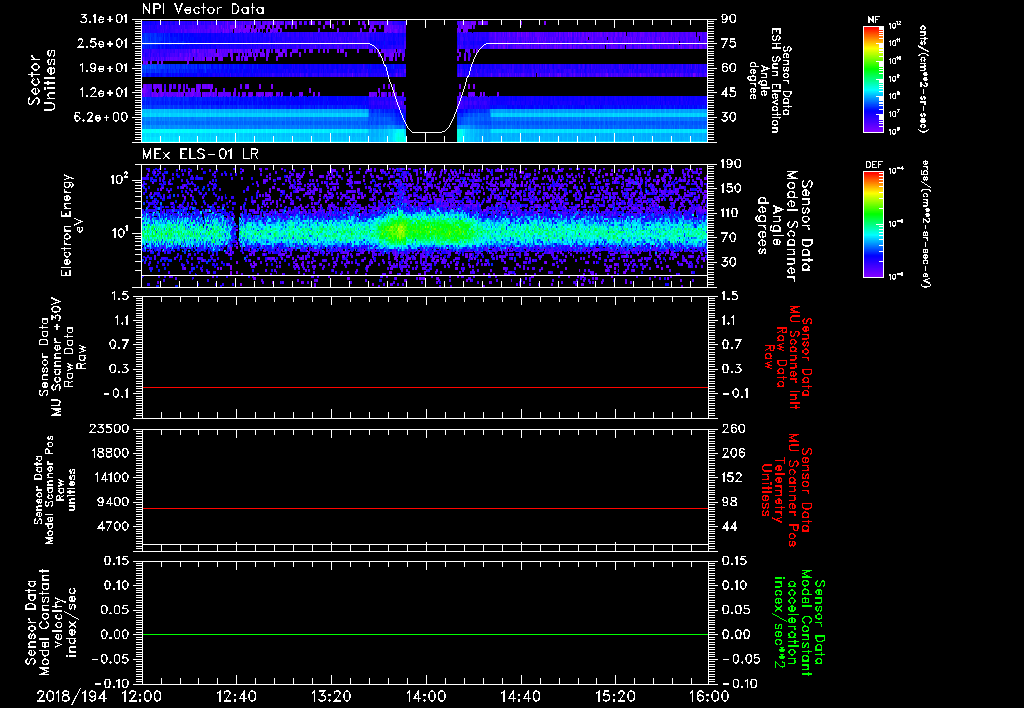Click the cnts/(cm**2-sr-sec) units label
This screenshot has width=1024, height=708.
coord(923,79)
